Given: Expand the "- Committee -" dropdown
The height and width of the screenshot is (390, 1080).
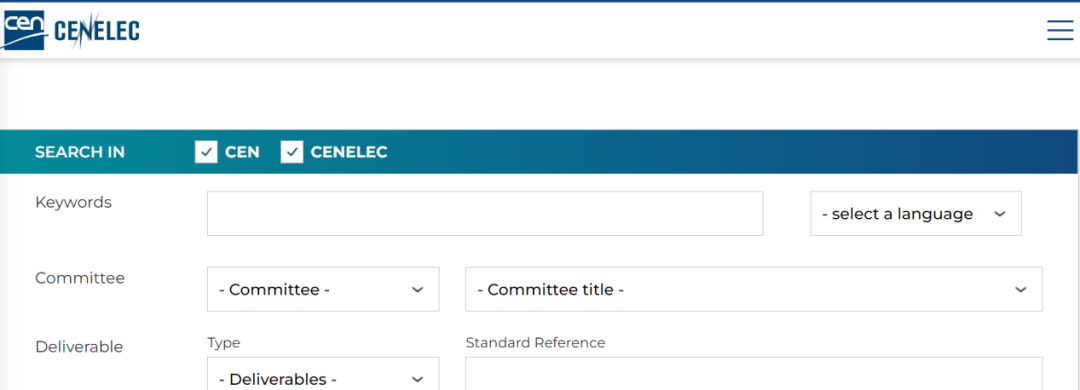Looking at the screenshot, I should 323,289.
